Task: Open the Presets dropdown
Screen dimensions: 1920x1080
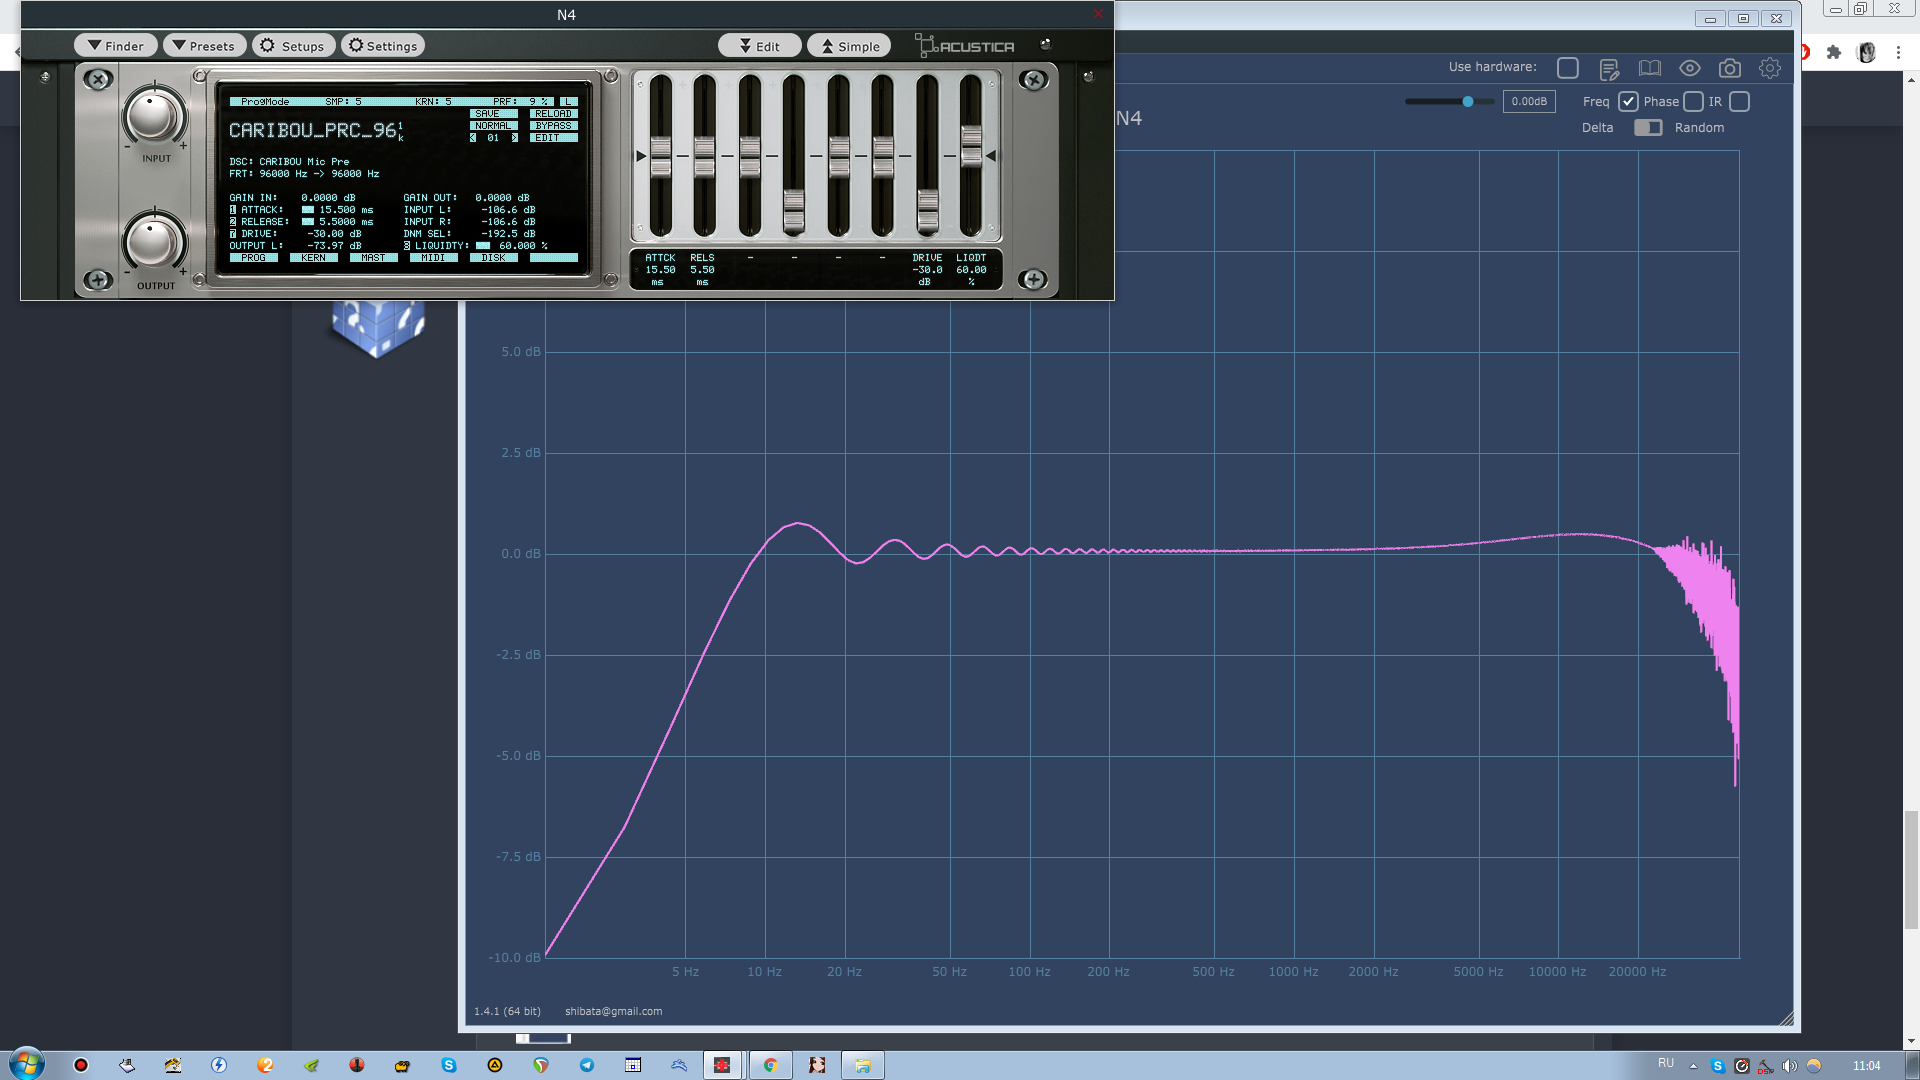Action: tap(204, 46)
